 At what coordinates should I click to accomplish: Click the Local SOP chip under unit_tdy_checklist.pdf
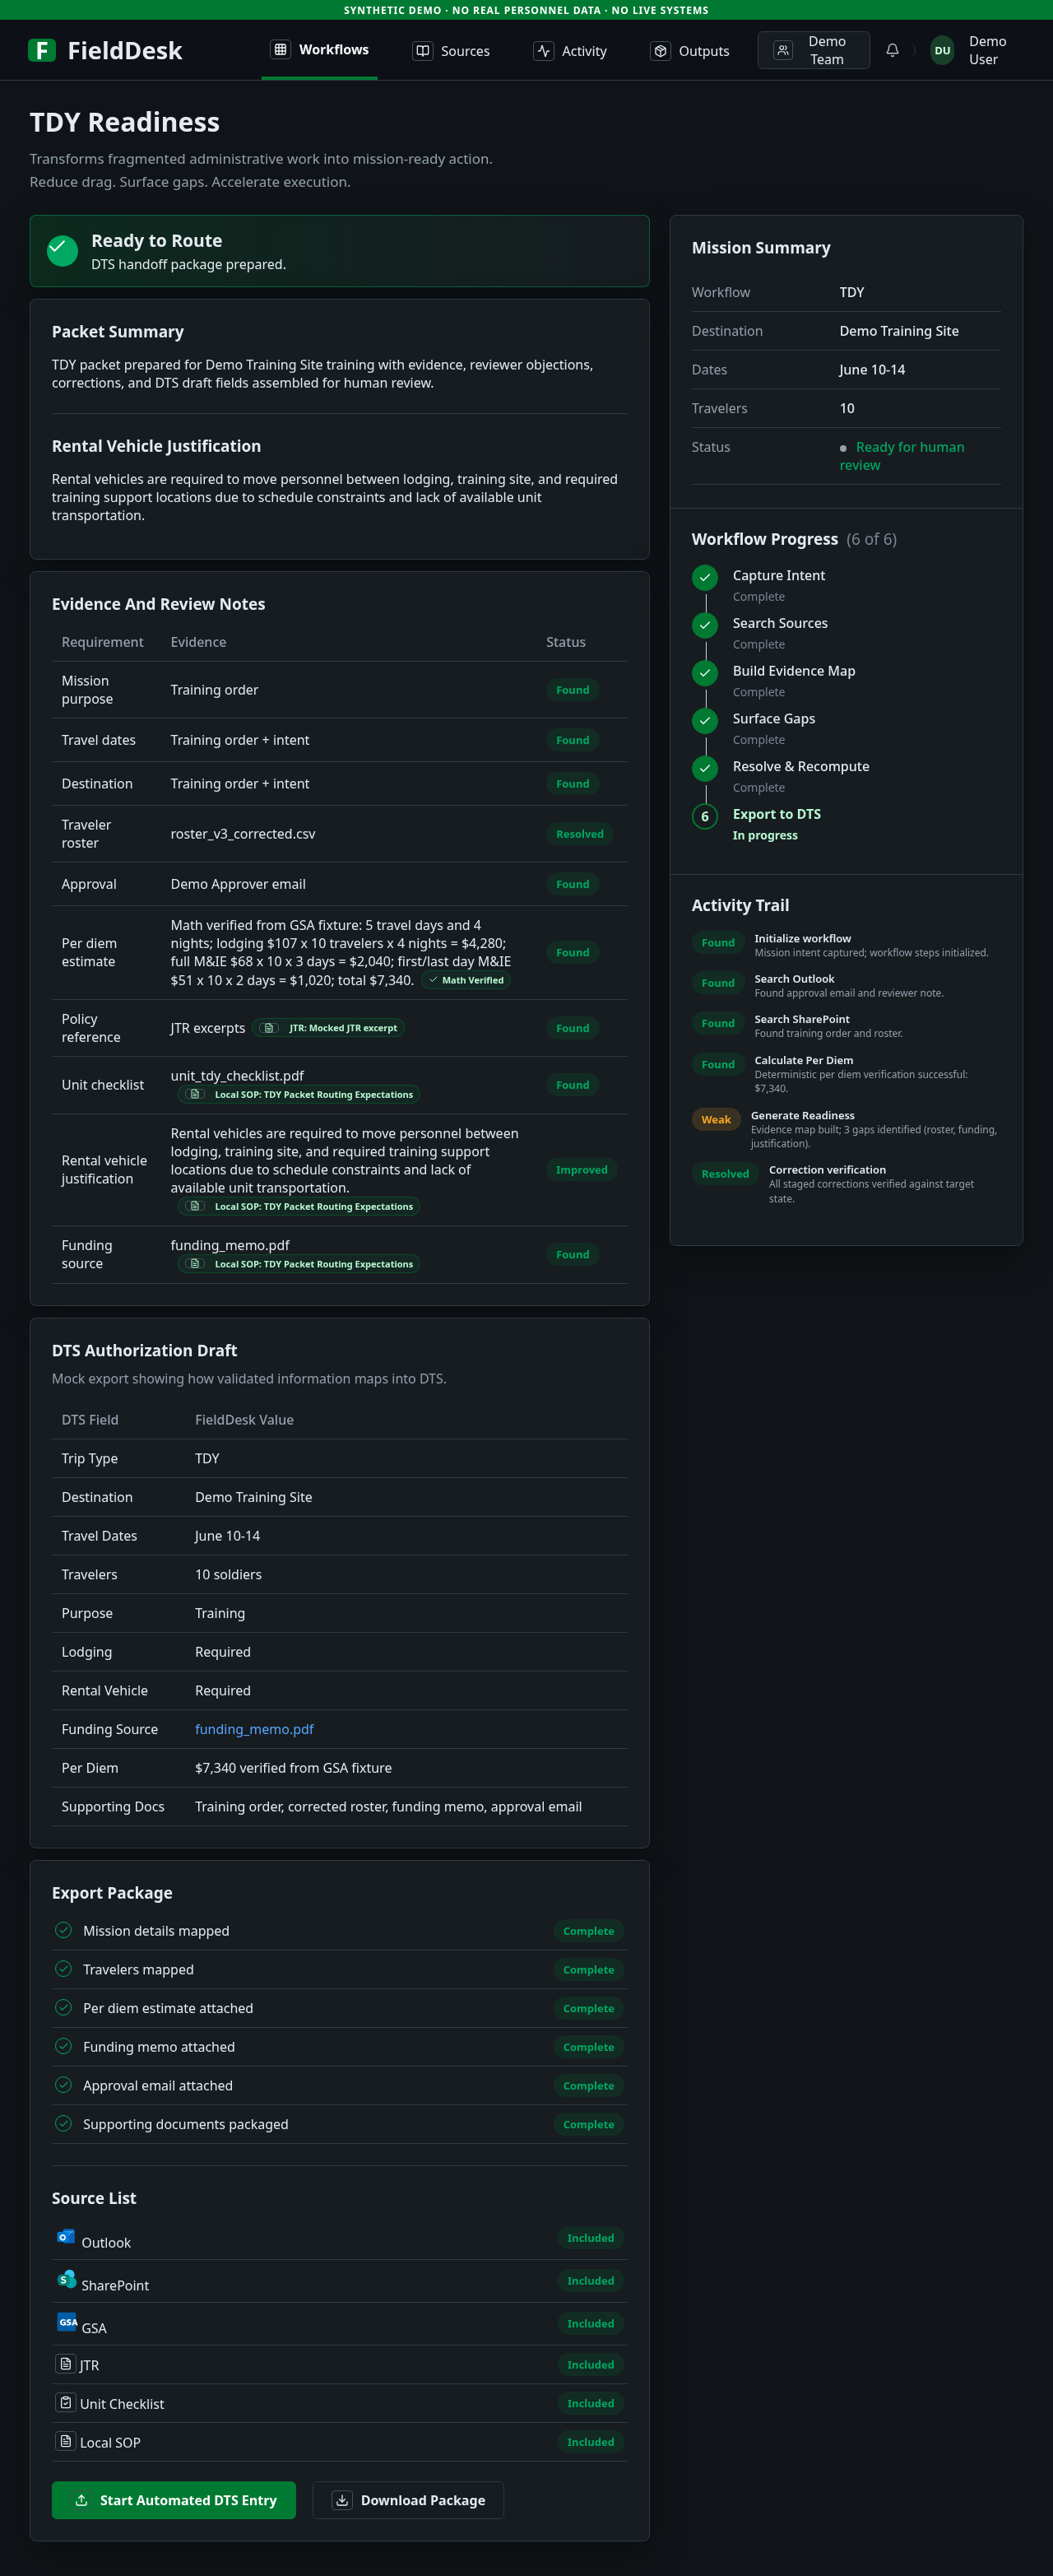(x=299, y=1095)
